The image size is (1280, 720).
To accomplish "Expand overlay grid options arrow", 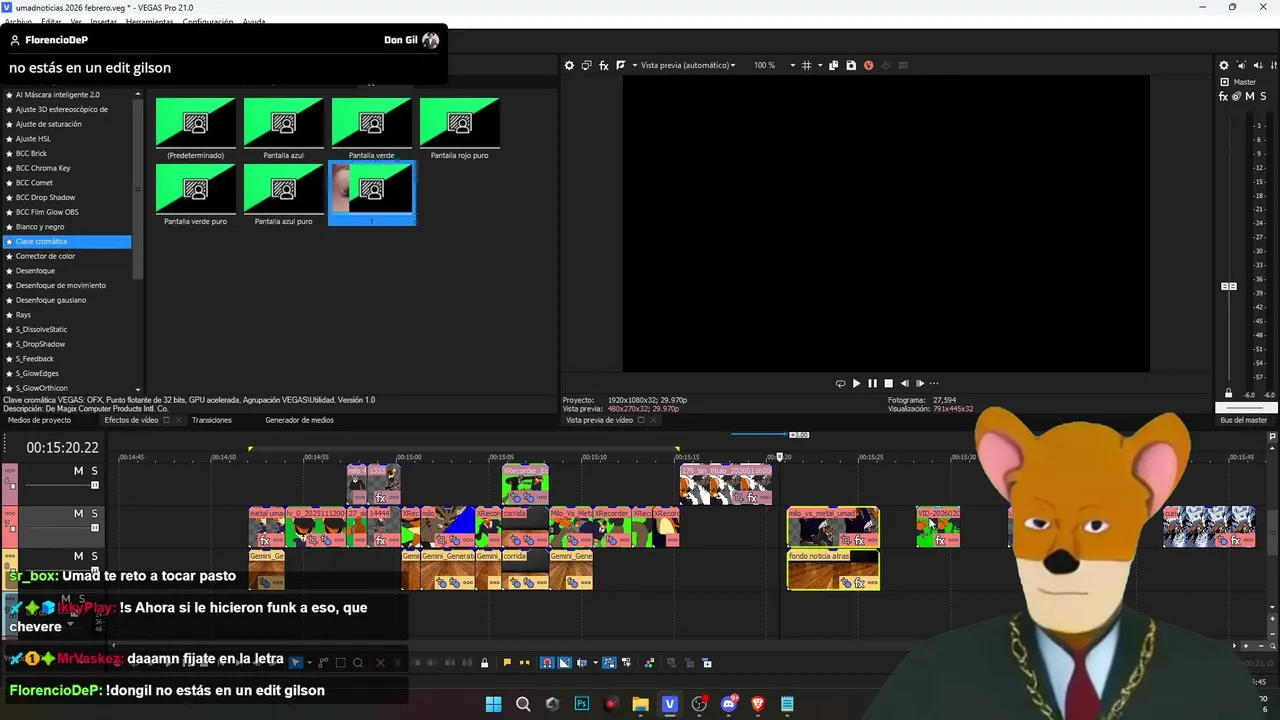I will 819,65.
